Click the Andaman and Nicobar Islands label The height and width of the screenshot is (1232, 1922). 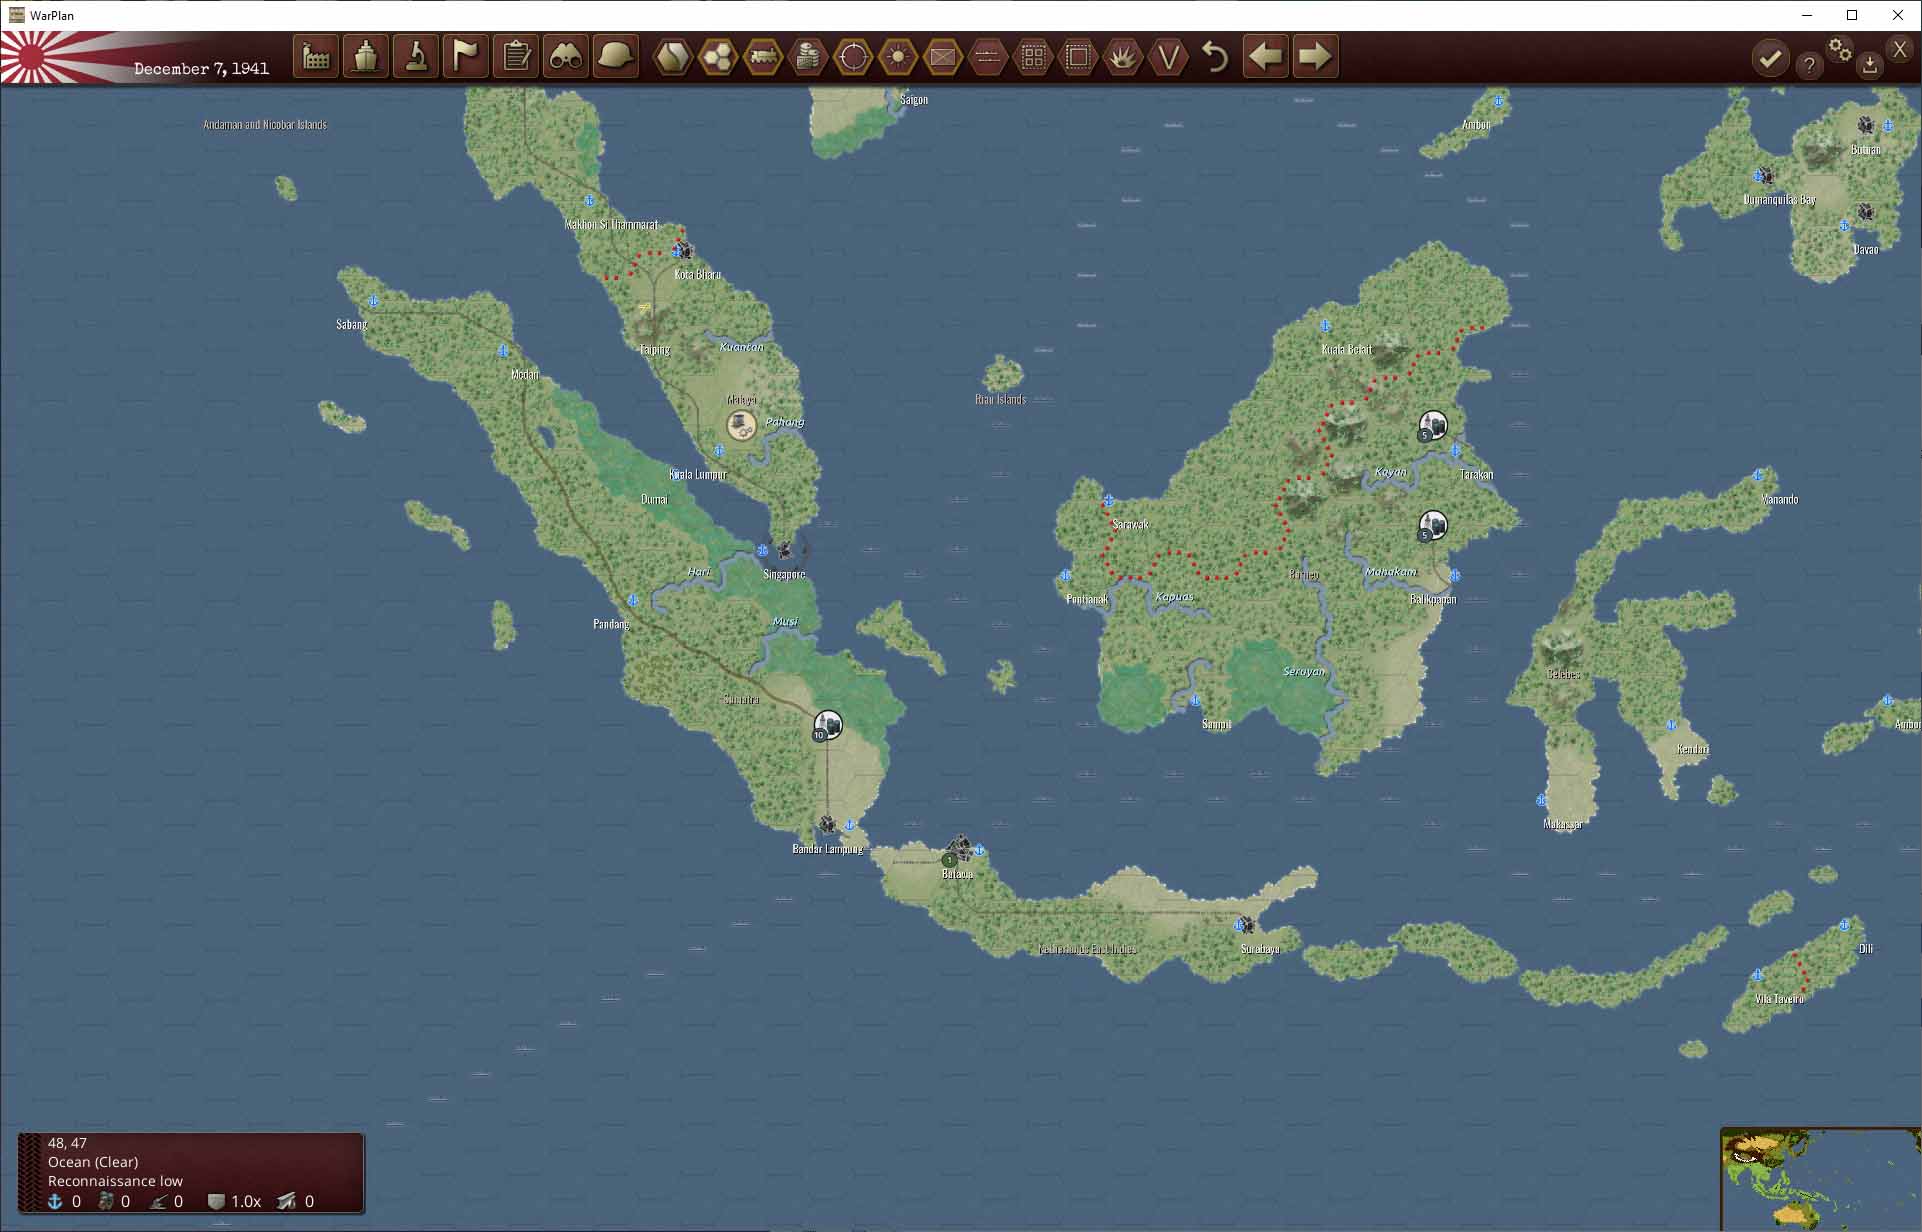coord(265,125)
